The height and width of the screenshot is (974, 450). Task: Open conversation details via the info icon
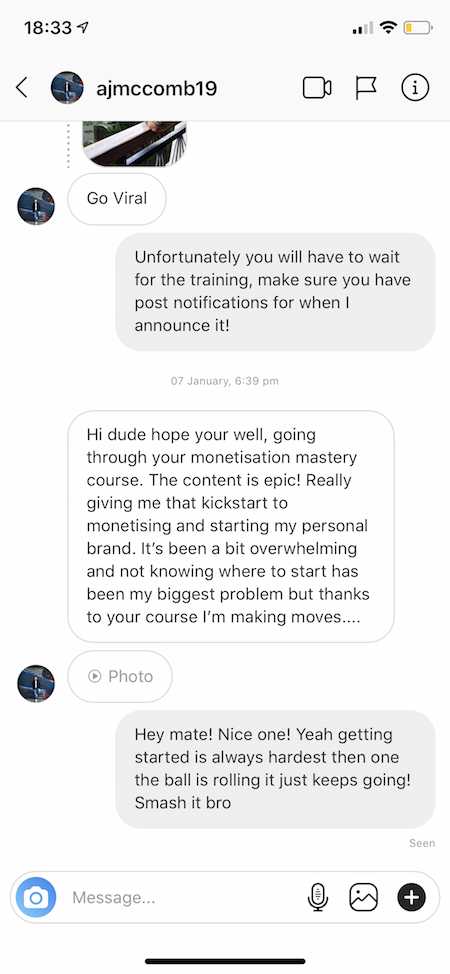click(415, 88)
